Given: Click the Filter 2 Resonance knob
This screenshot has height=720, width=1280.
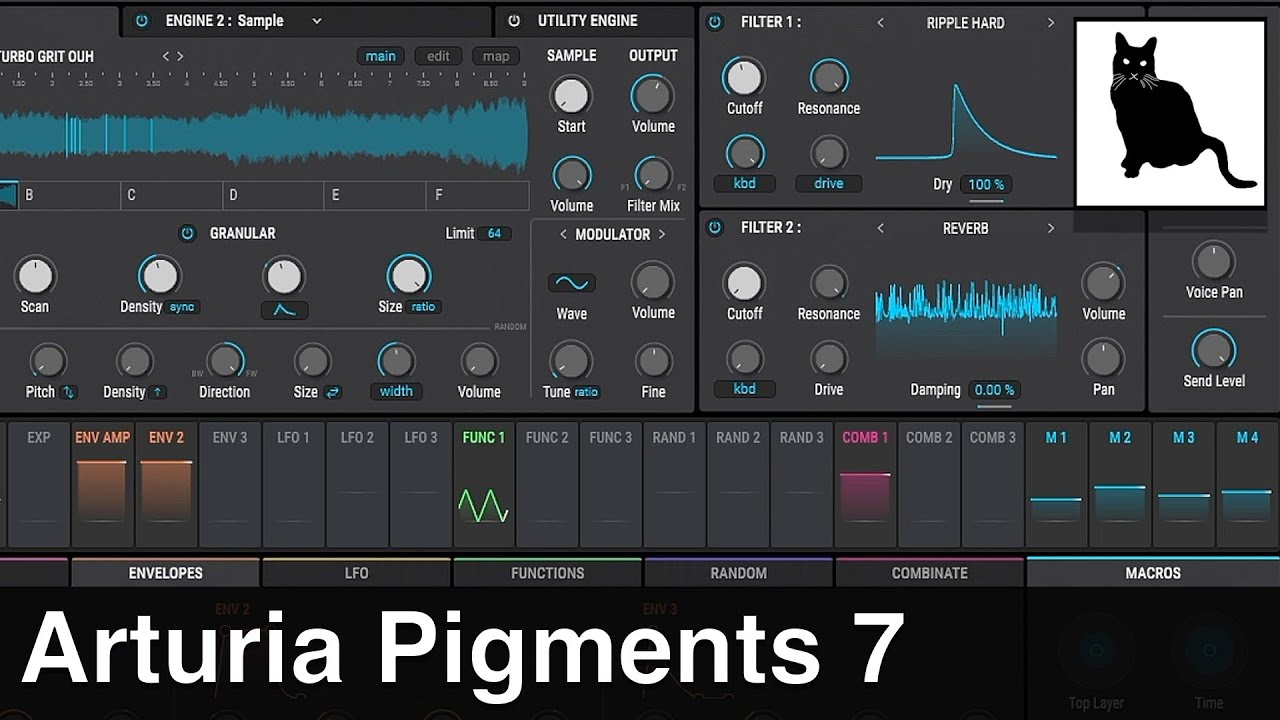Looking at the screenshot, I should click(829, 283).
